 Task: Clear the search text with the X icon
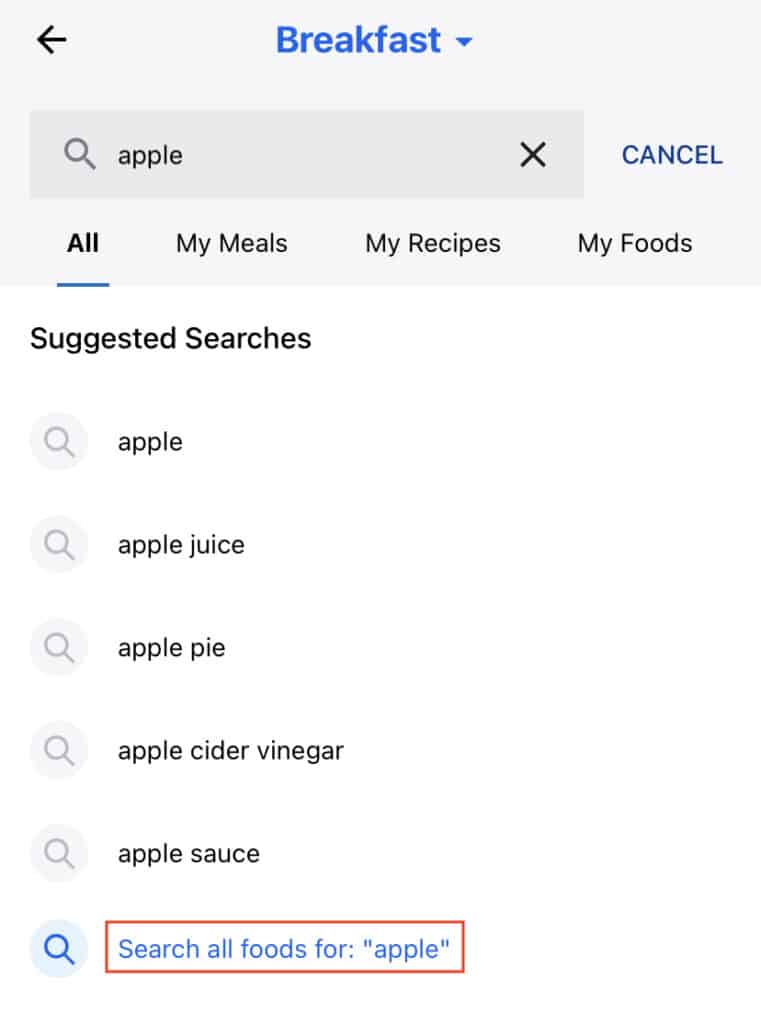click(533, 155)
